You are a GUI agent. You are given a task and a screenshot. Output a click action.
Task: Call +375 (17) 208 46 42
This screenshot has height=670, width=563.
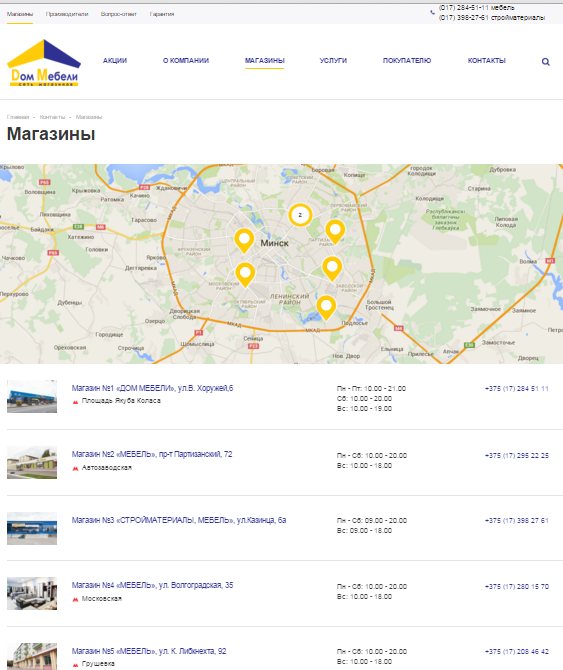[x=517, y=652]
